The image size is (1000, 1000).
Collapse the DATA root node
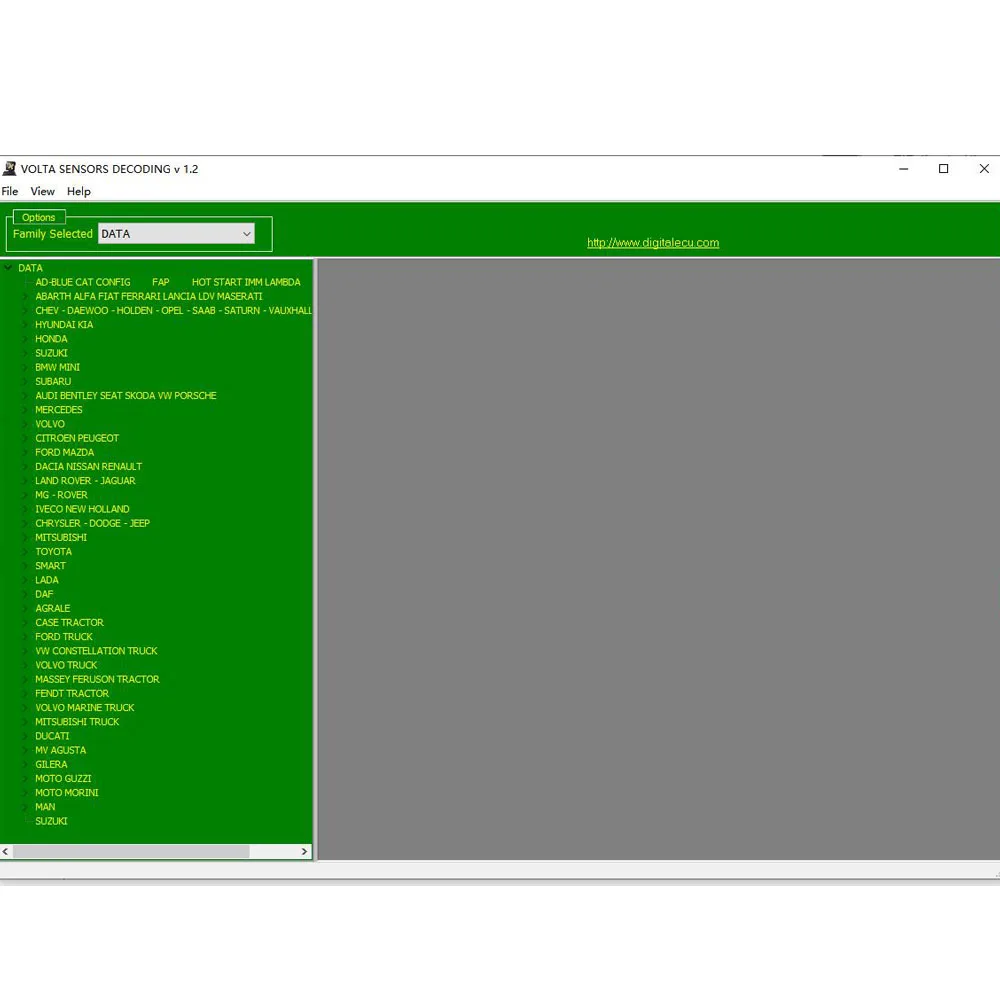click(x=8, y=268)
